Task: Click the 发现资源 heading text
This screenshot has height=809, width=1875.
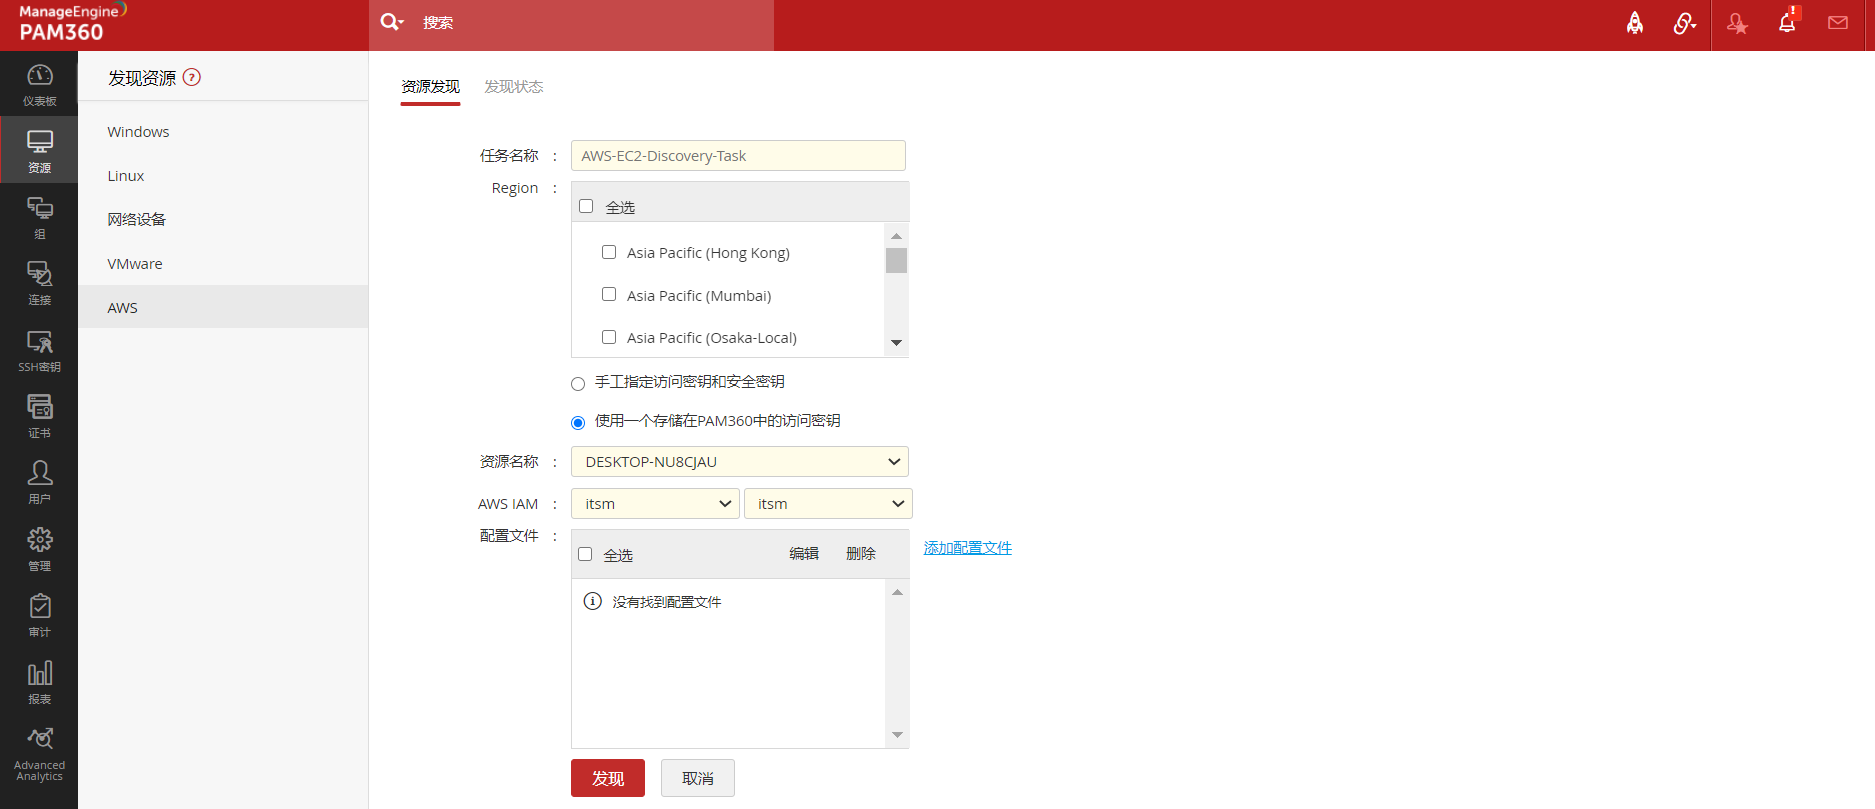Action: click(142, 78)
